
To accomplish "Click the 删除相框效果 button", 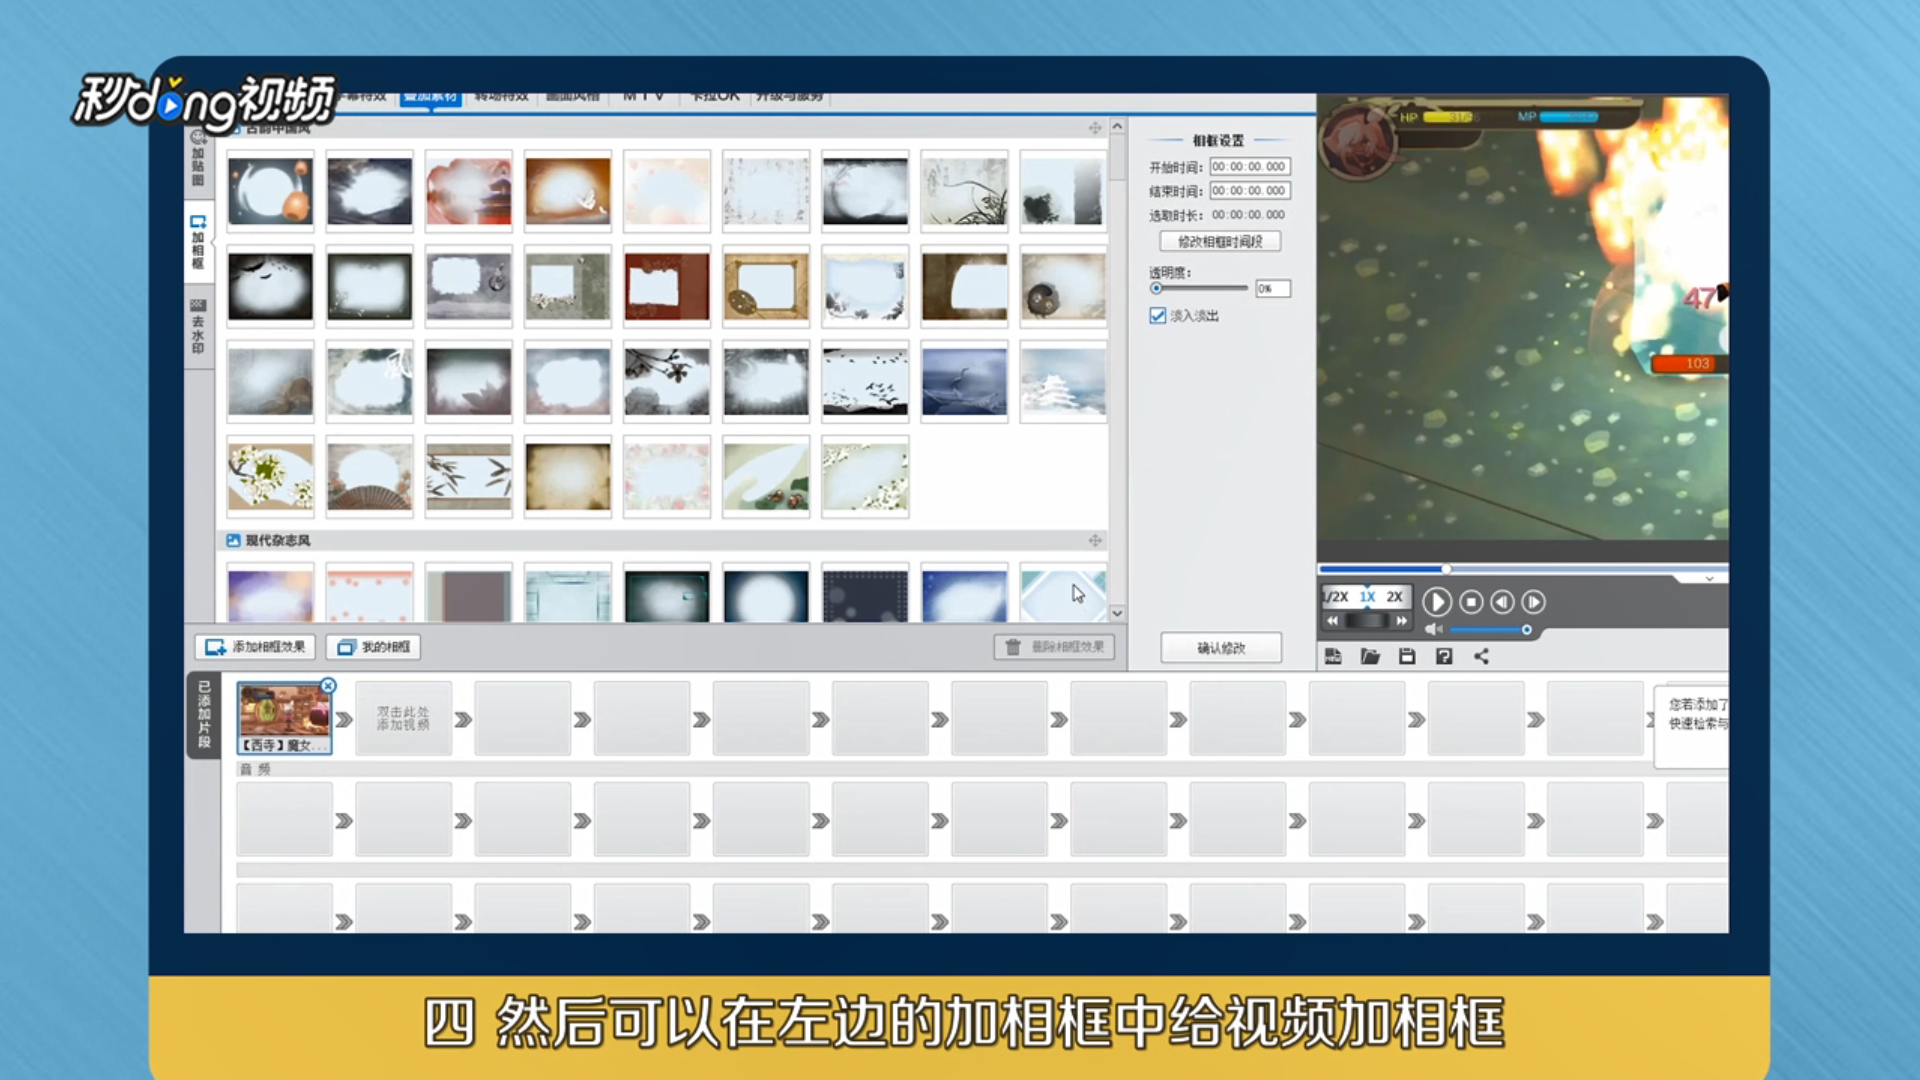I will click(x=1054, y=647).
